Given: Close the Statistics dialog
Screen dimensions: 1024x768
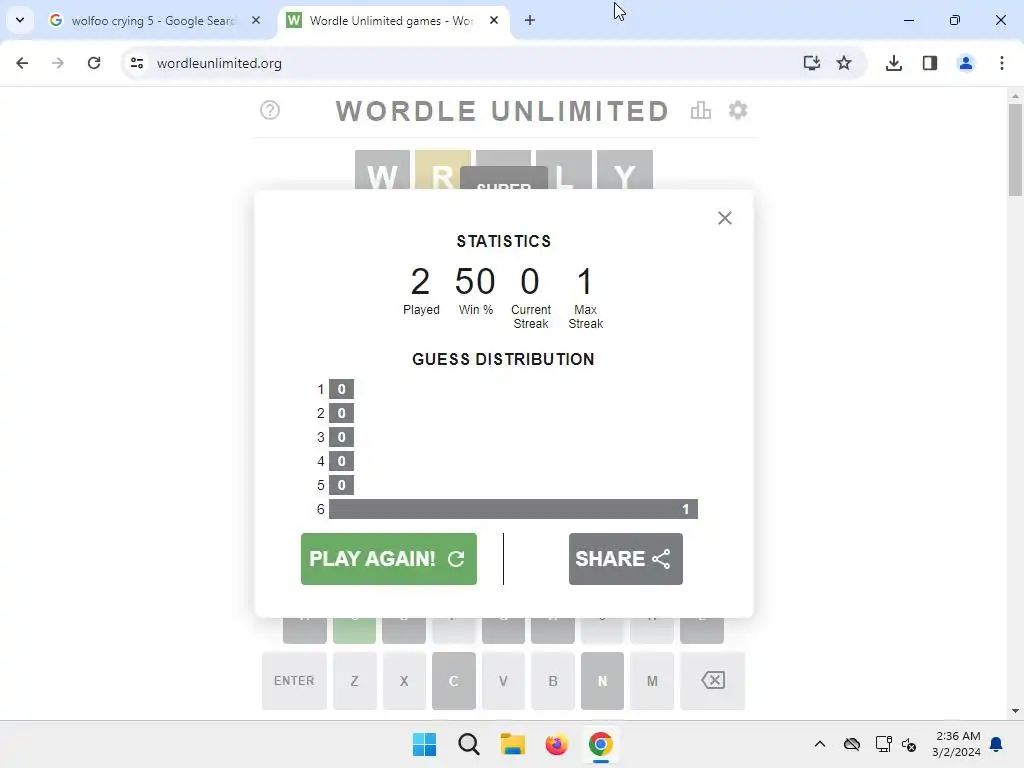Looking at the screenshot, I should pos(724,218).
